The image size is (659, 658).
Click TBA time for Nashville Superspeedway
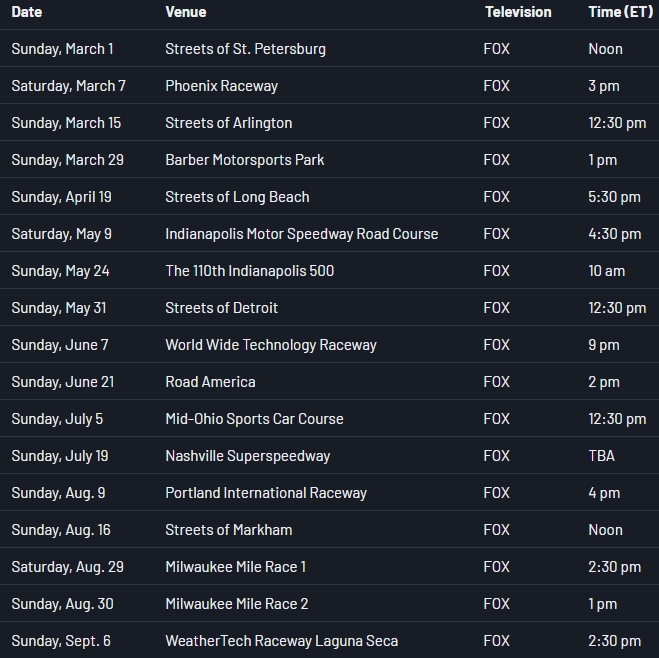tap(602, 456)
